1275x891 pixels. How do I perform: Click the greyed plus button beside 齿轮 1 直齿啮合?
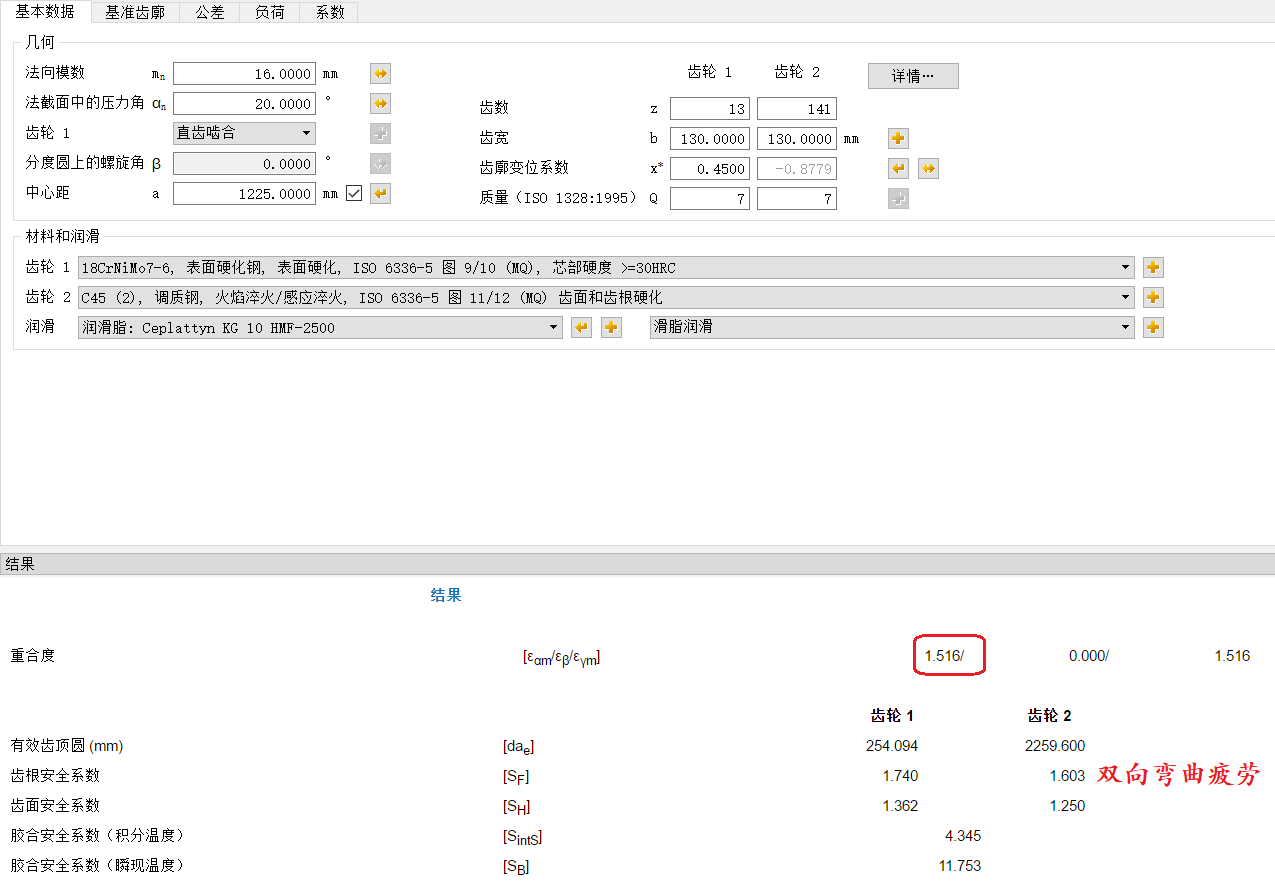(x=380, y=134)
